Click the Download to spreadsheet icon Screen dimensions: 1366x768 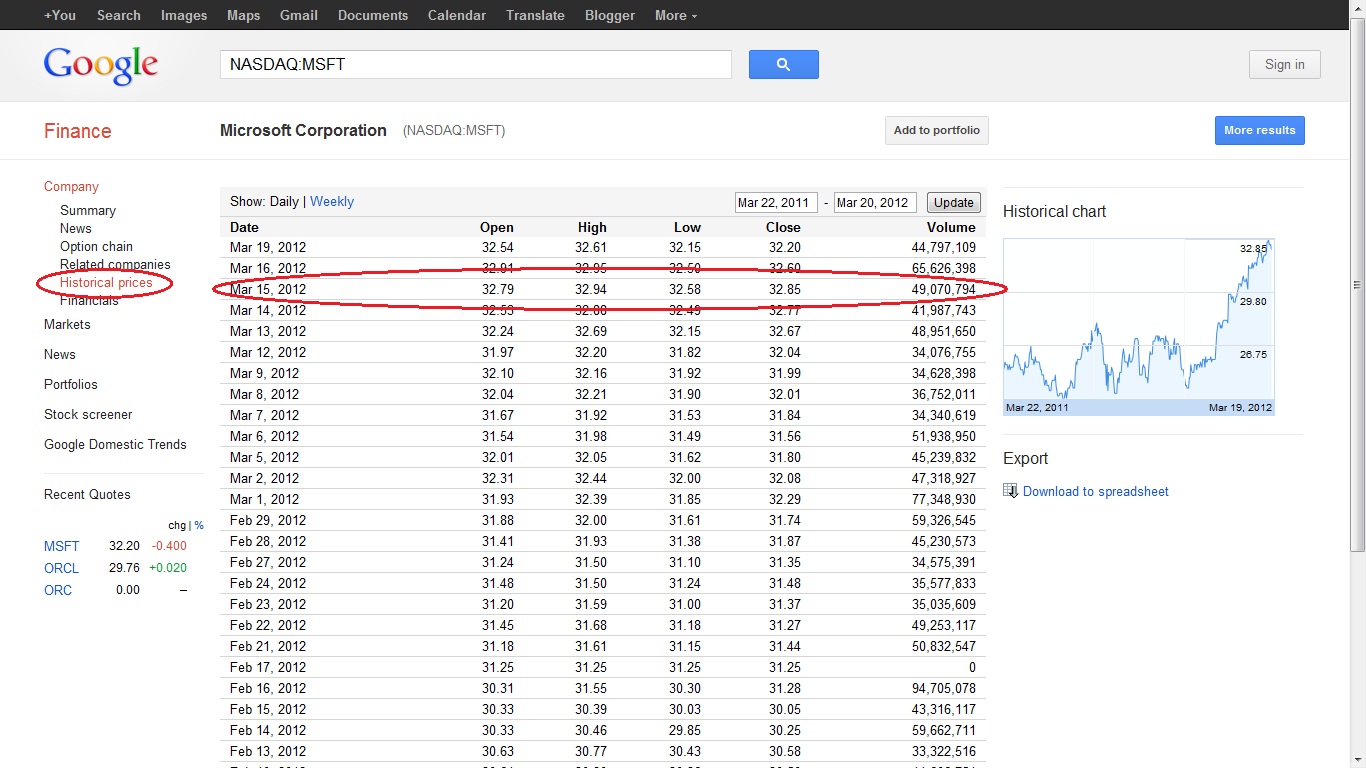click(x=1010, y=491)
